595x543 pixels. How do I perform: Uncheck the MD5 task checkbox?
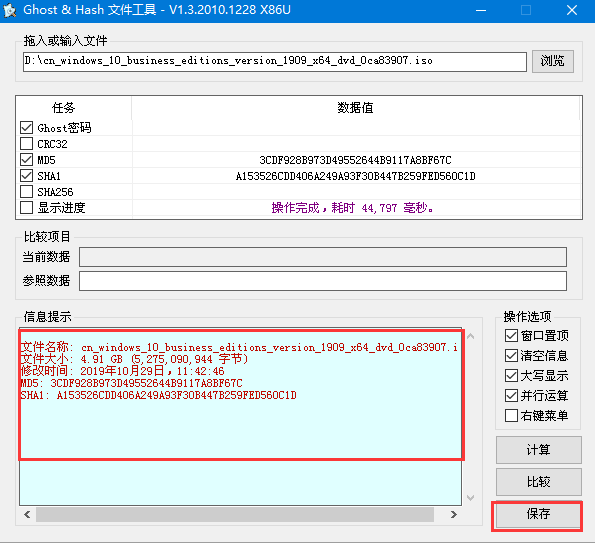tap(26, 159)
